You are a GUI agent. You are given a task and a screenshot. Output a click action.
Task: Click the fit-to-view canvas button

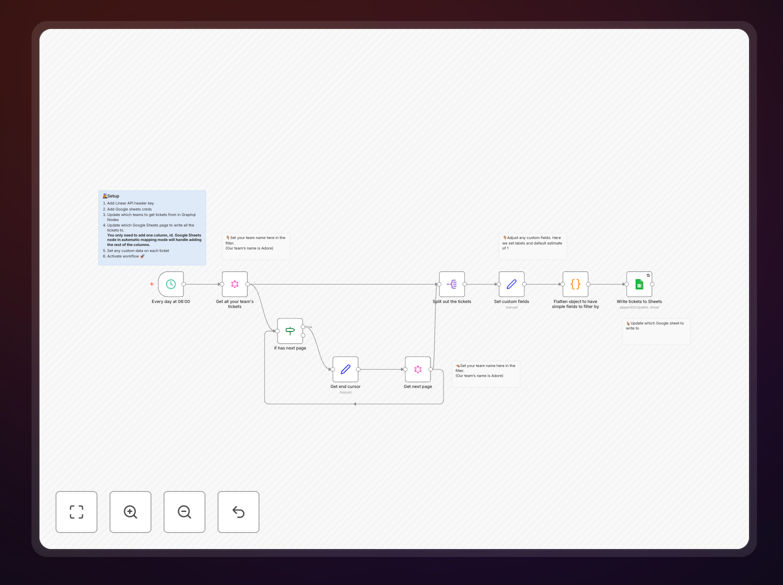(x=76, y=512)
